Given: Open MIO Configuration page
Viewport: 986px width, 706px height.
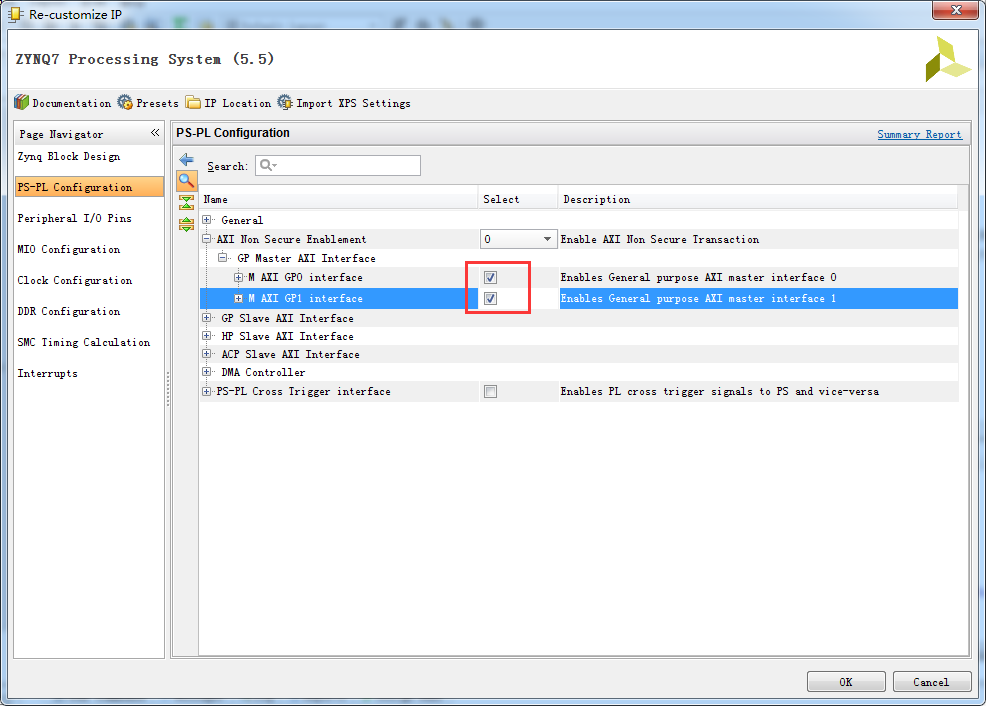Looking at the screenshot, I should 69,250.
